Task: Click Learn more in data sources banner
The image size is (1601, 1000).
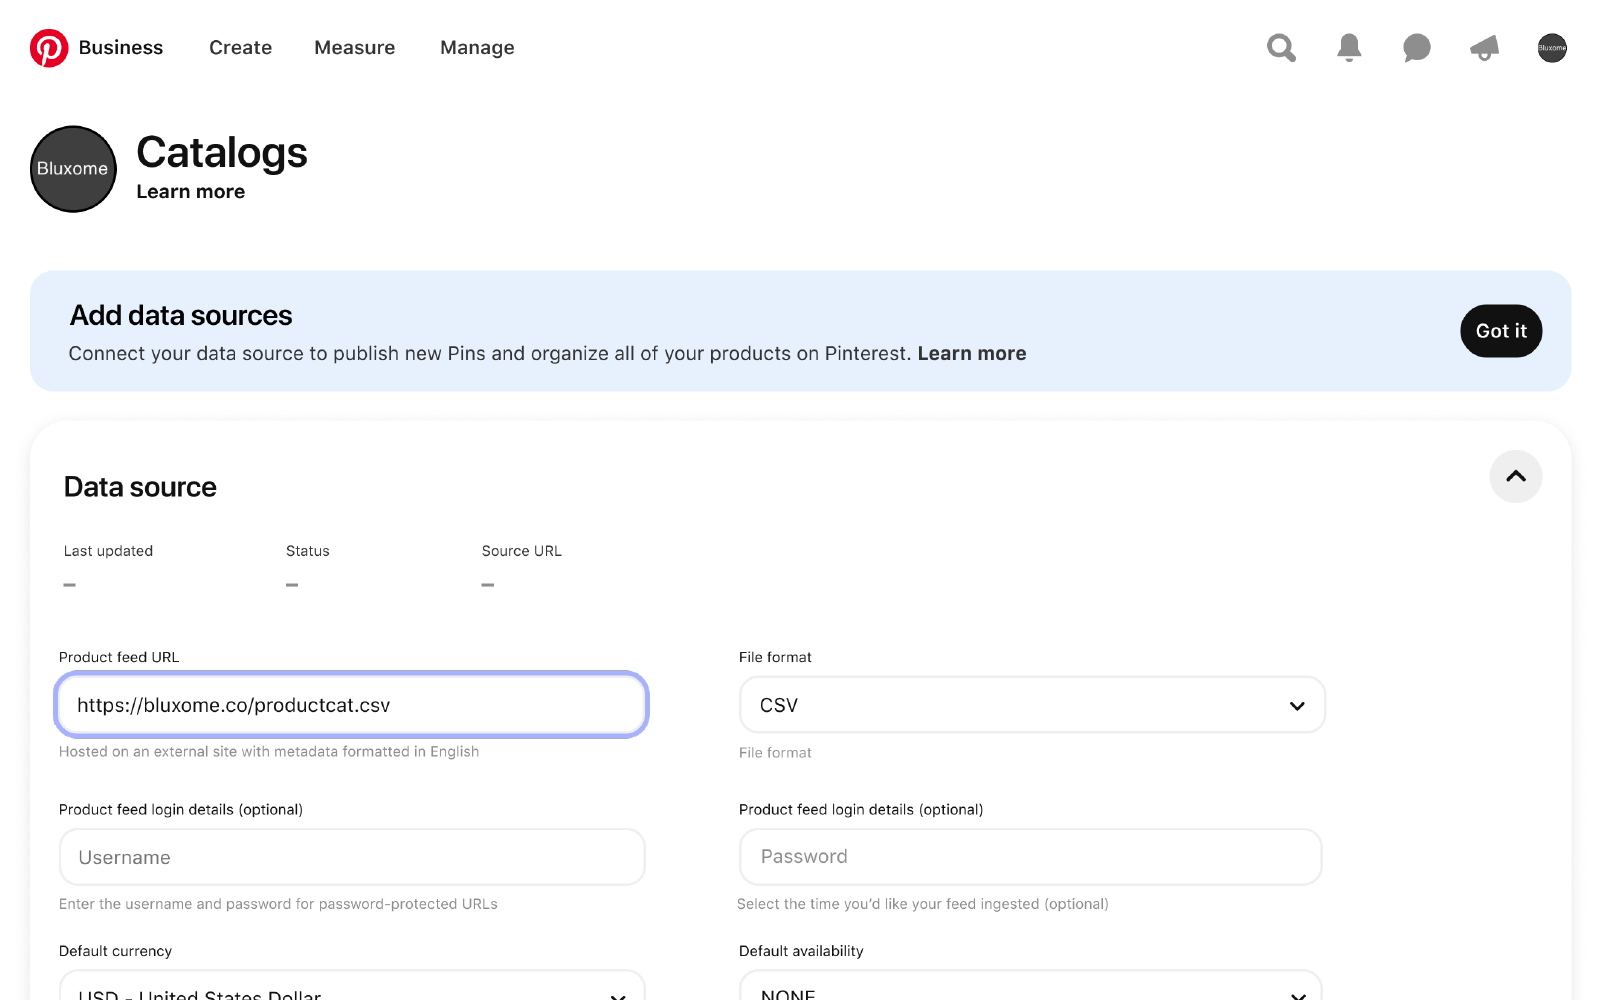Action: pos(971,354)
